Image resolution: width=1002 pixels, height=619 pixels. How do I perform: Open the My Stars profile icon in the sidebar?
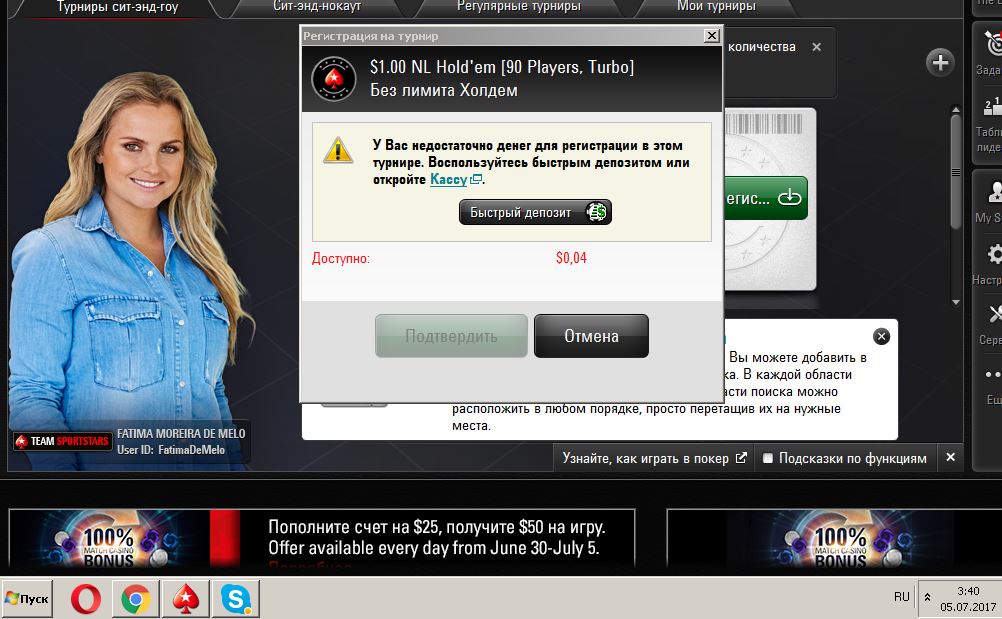[x=994, y=192]
